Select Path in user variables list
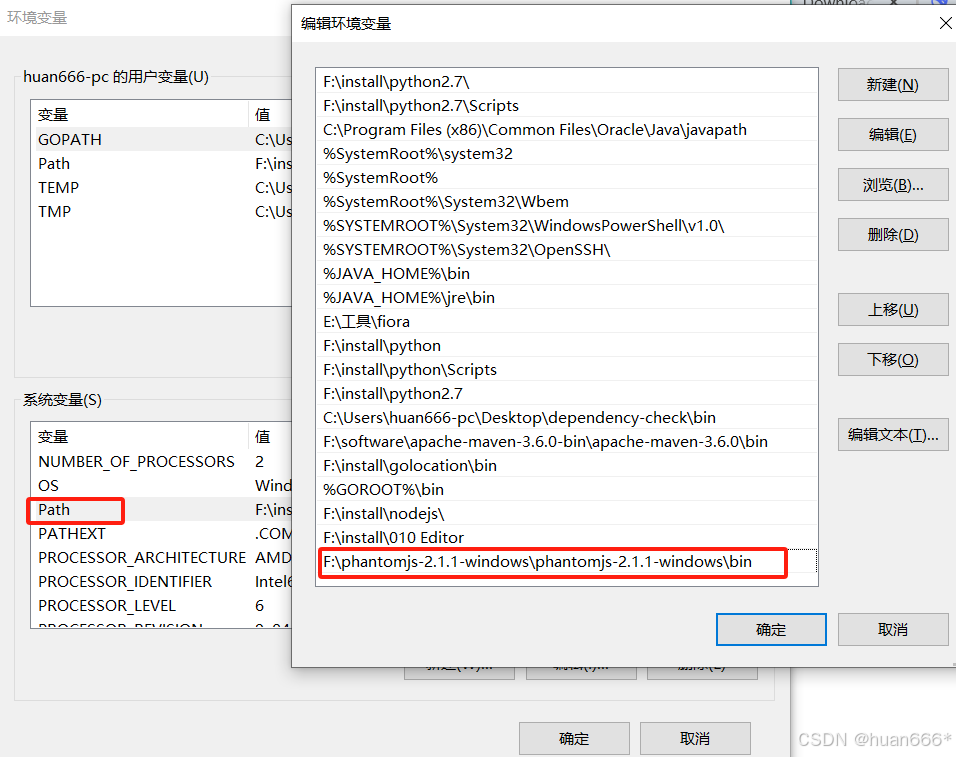 [x=162, y=164]
